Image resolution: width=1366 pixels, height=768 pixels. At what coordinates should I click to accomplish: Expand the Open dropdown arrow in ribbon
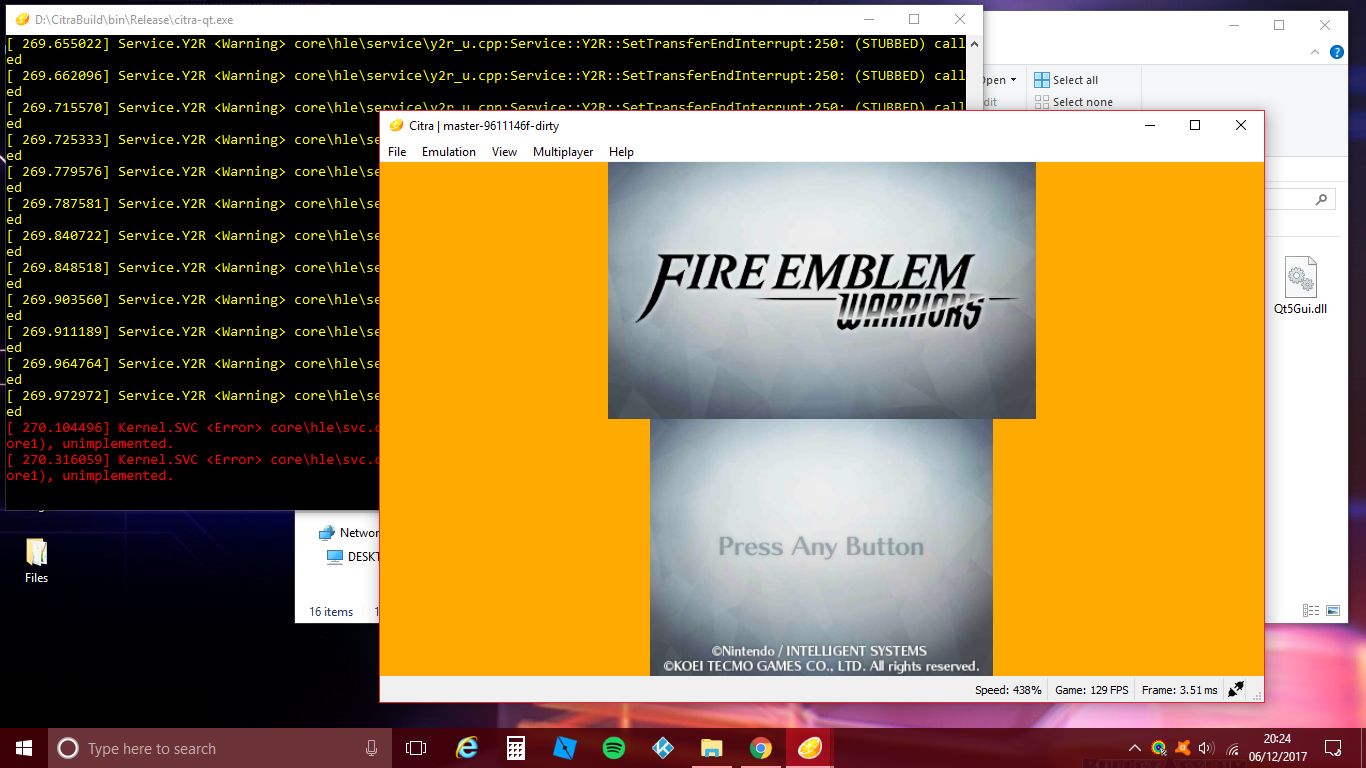point(1013,80)
